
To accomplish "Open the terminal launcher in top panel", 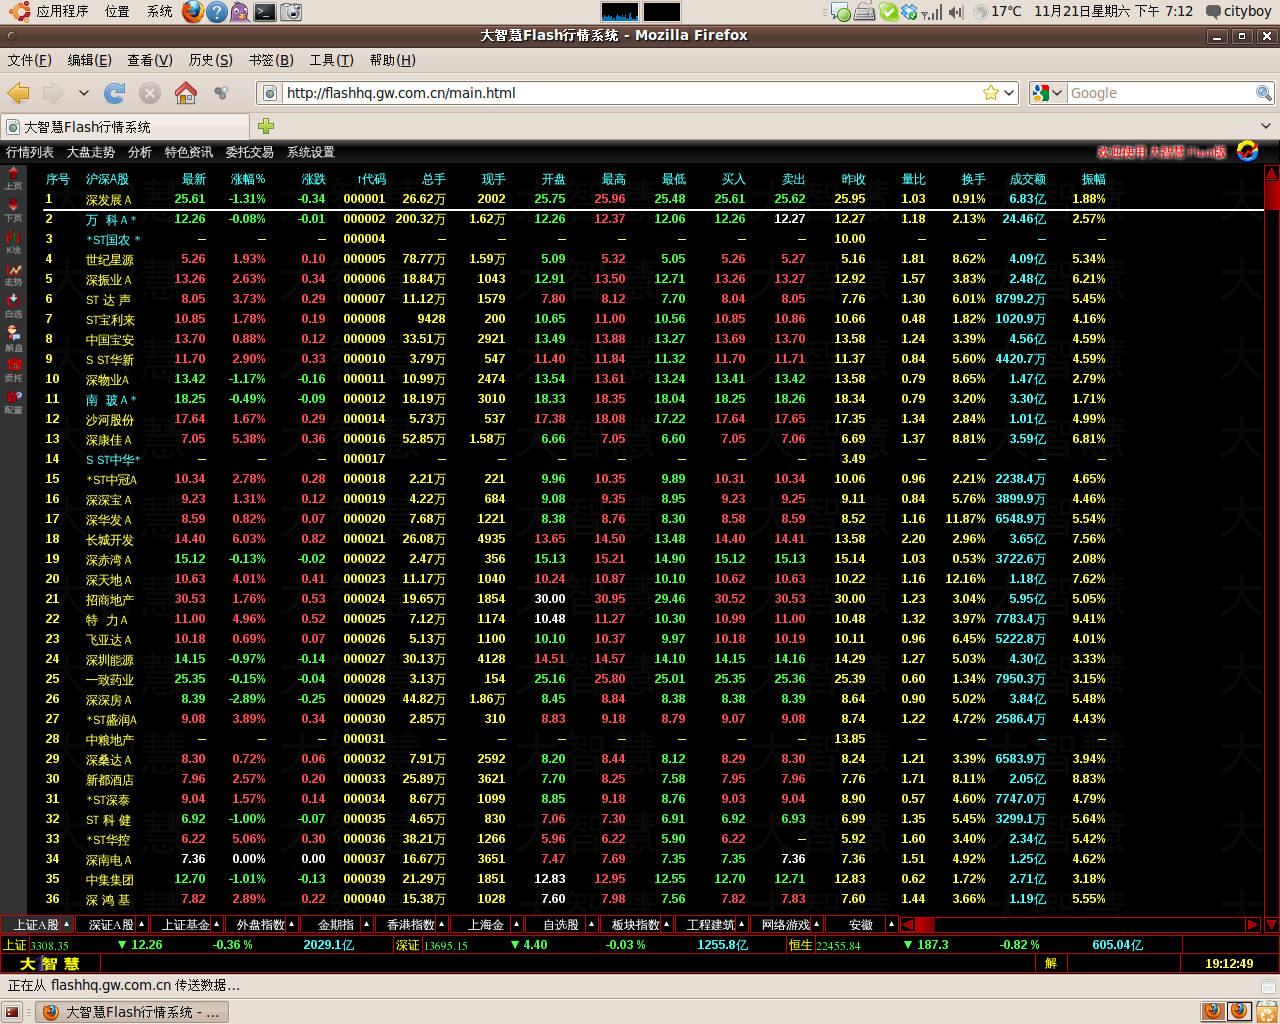I will coord(265,12).
